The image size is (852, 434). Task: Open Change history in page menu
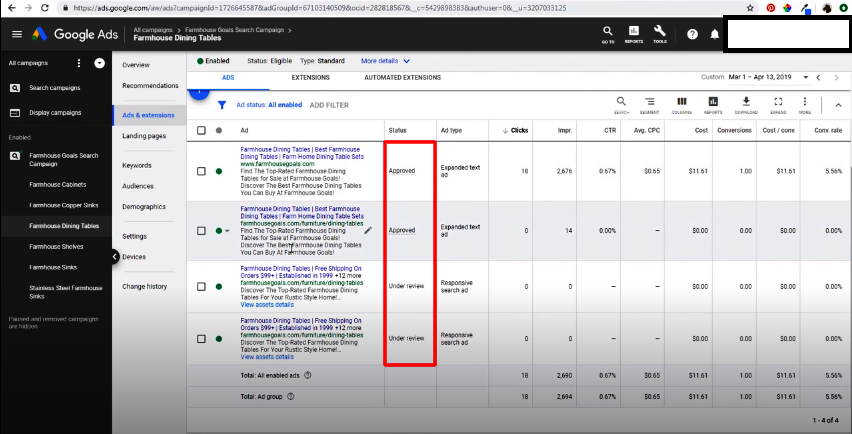point(145,286)
